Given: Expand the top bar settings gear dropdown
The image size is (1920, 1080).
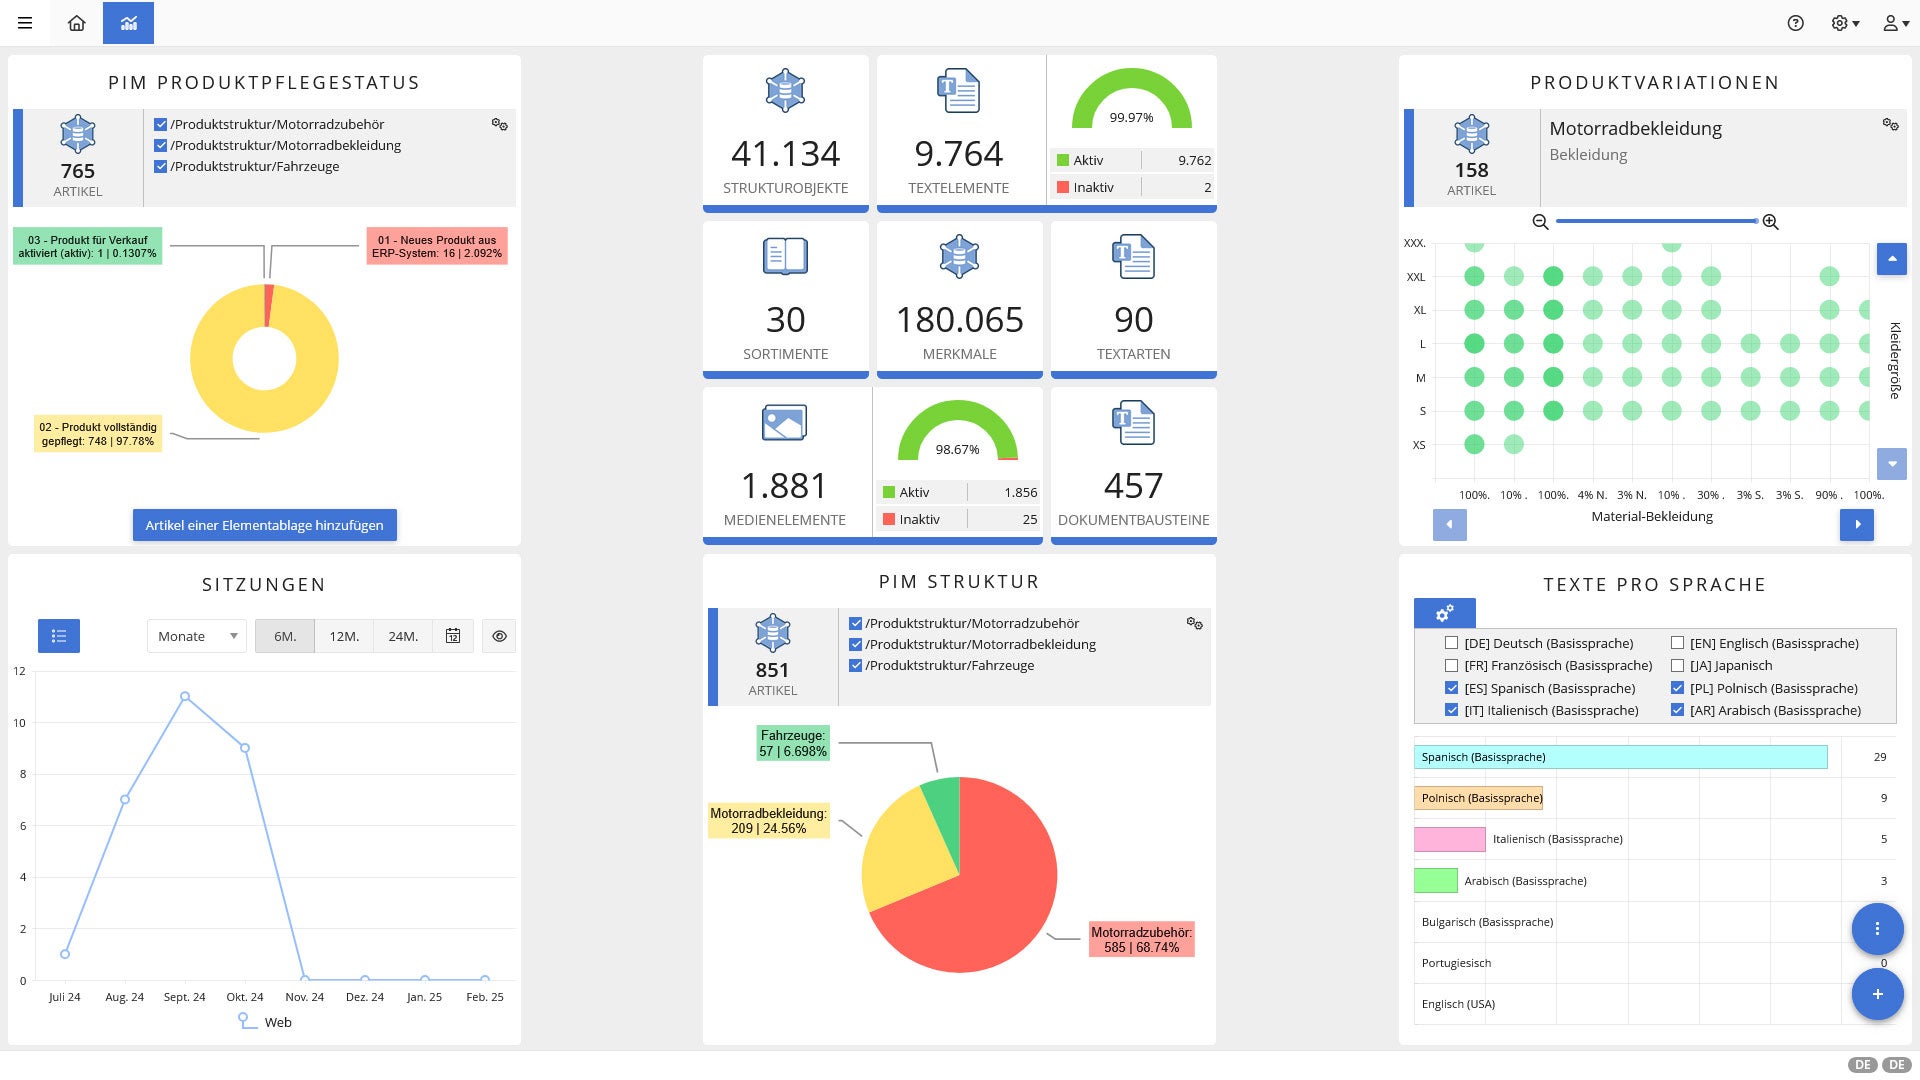Looking at the screenshot, I should [1844, 23].
